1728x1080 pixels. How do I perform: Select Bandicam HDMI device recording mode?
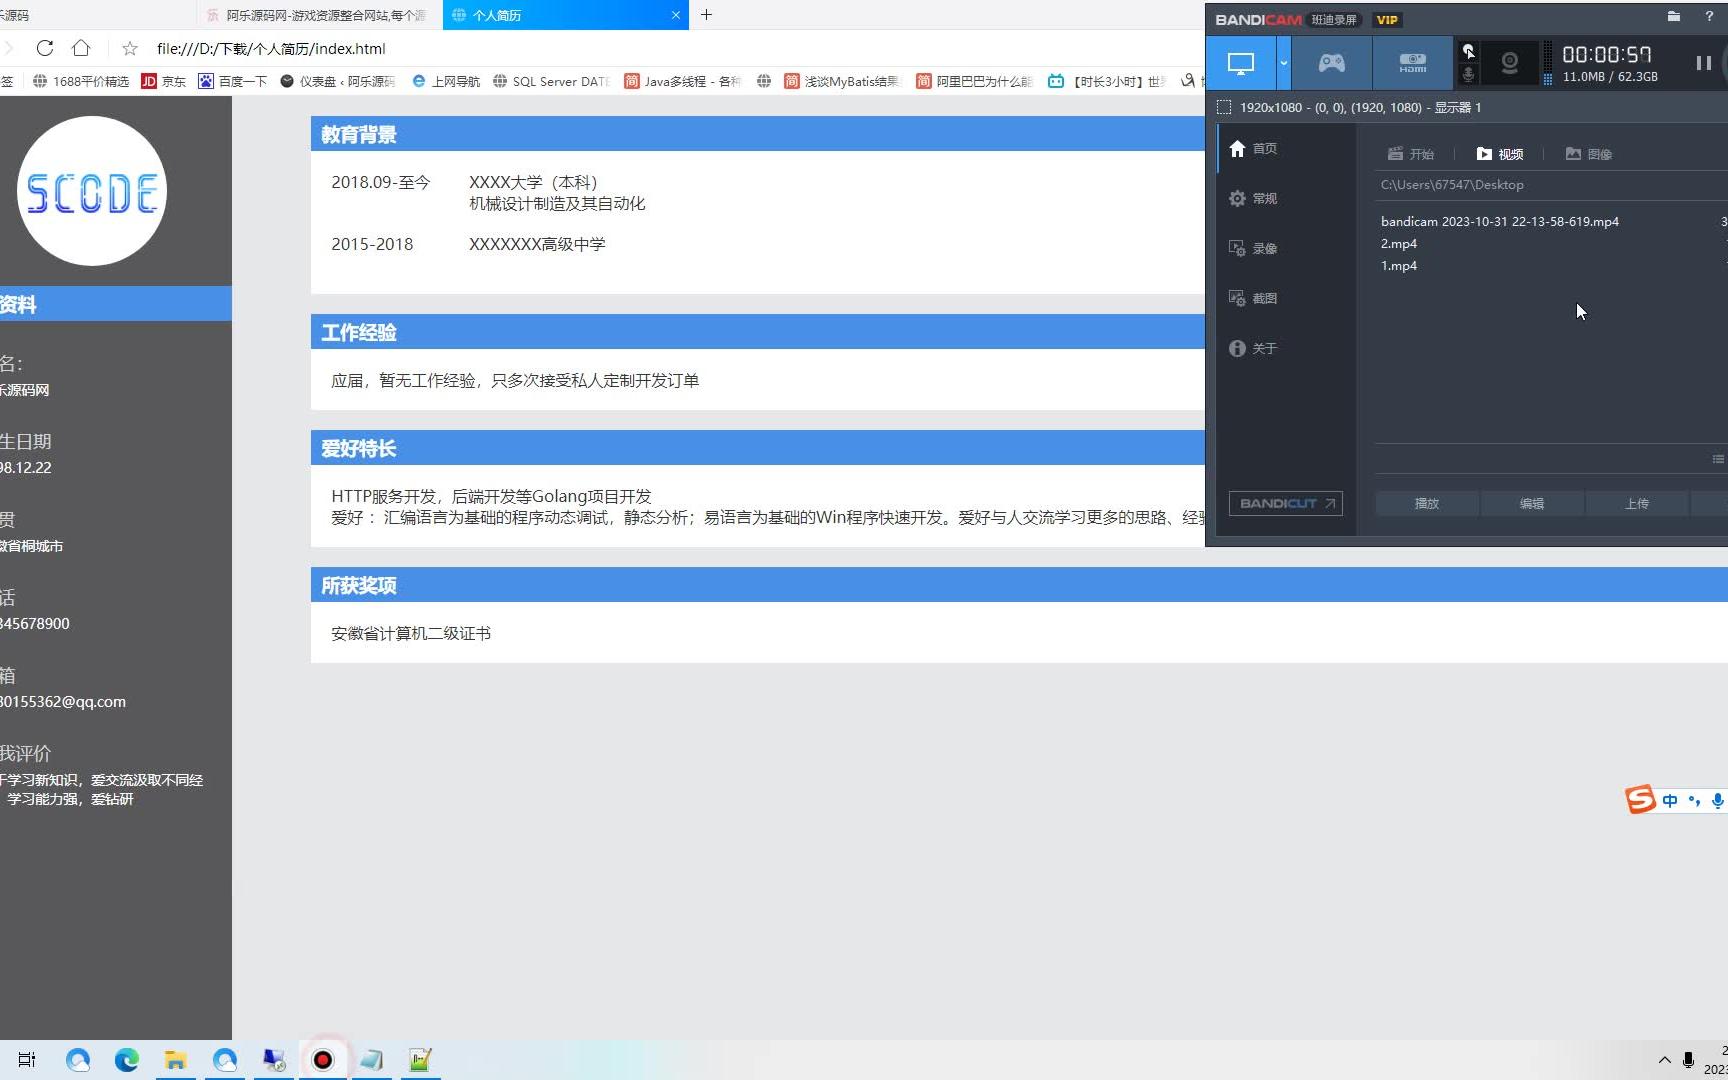[1412, 63]
